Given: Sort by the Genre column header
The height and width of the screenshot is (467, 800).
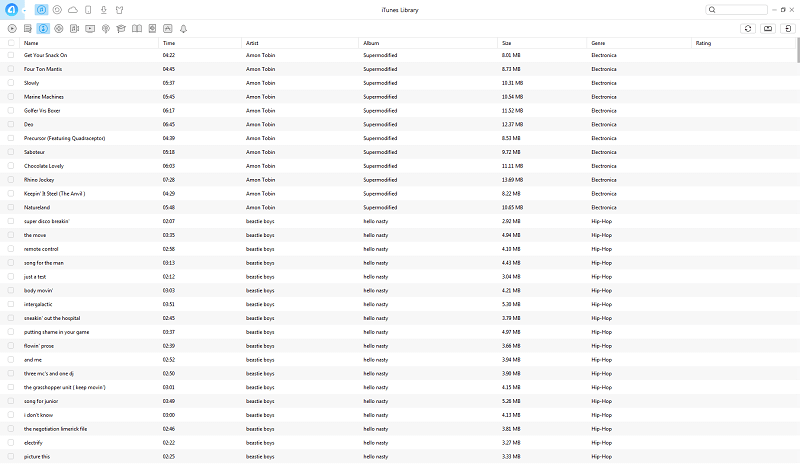Looking at the screenshot, I should coord(639,43).
